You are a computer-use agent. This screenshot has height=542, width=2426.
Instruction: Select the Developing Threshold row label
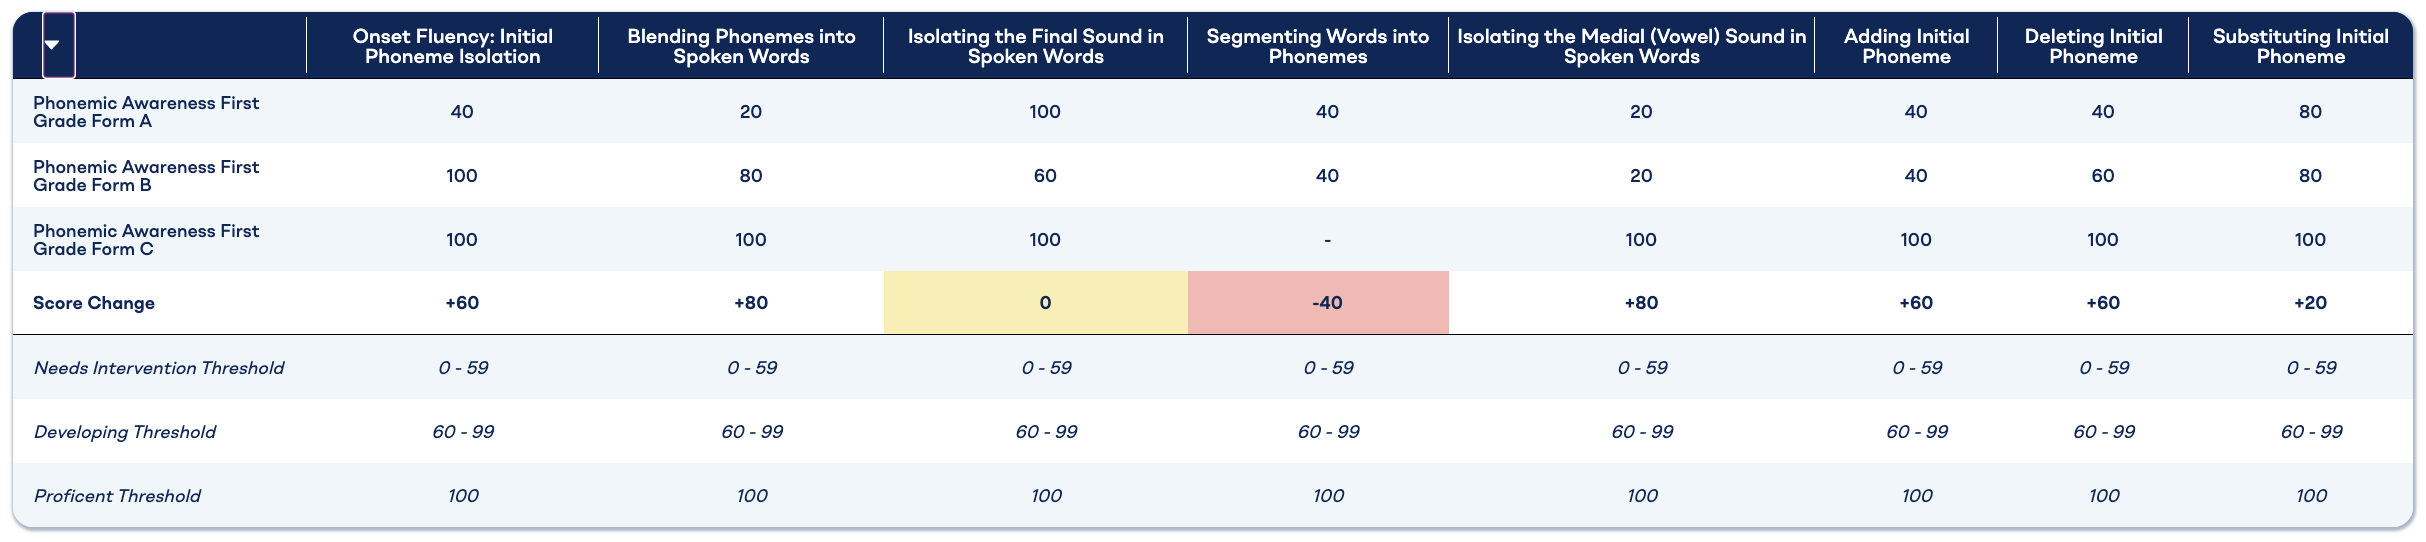click(125, 431)
